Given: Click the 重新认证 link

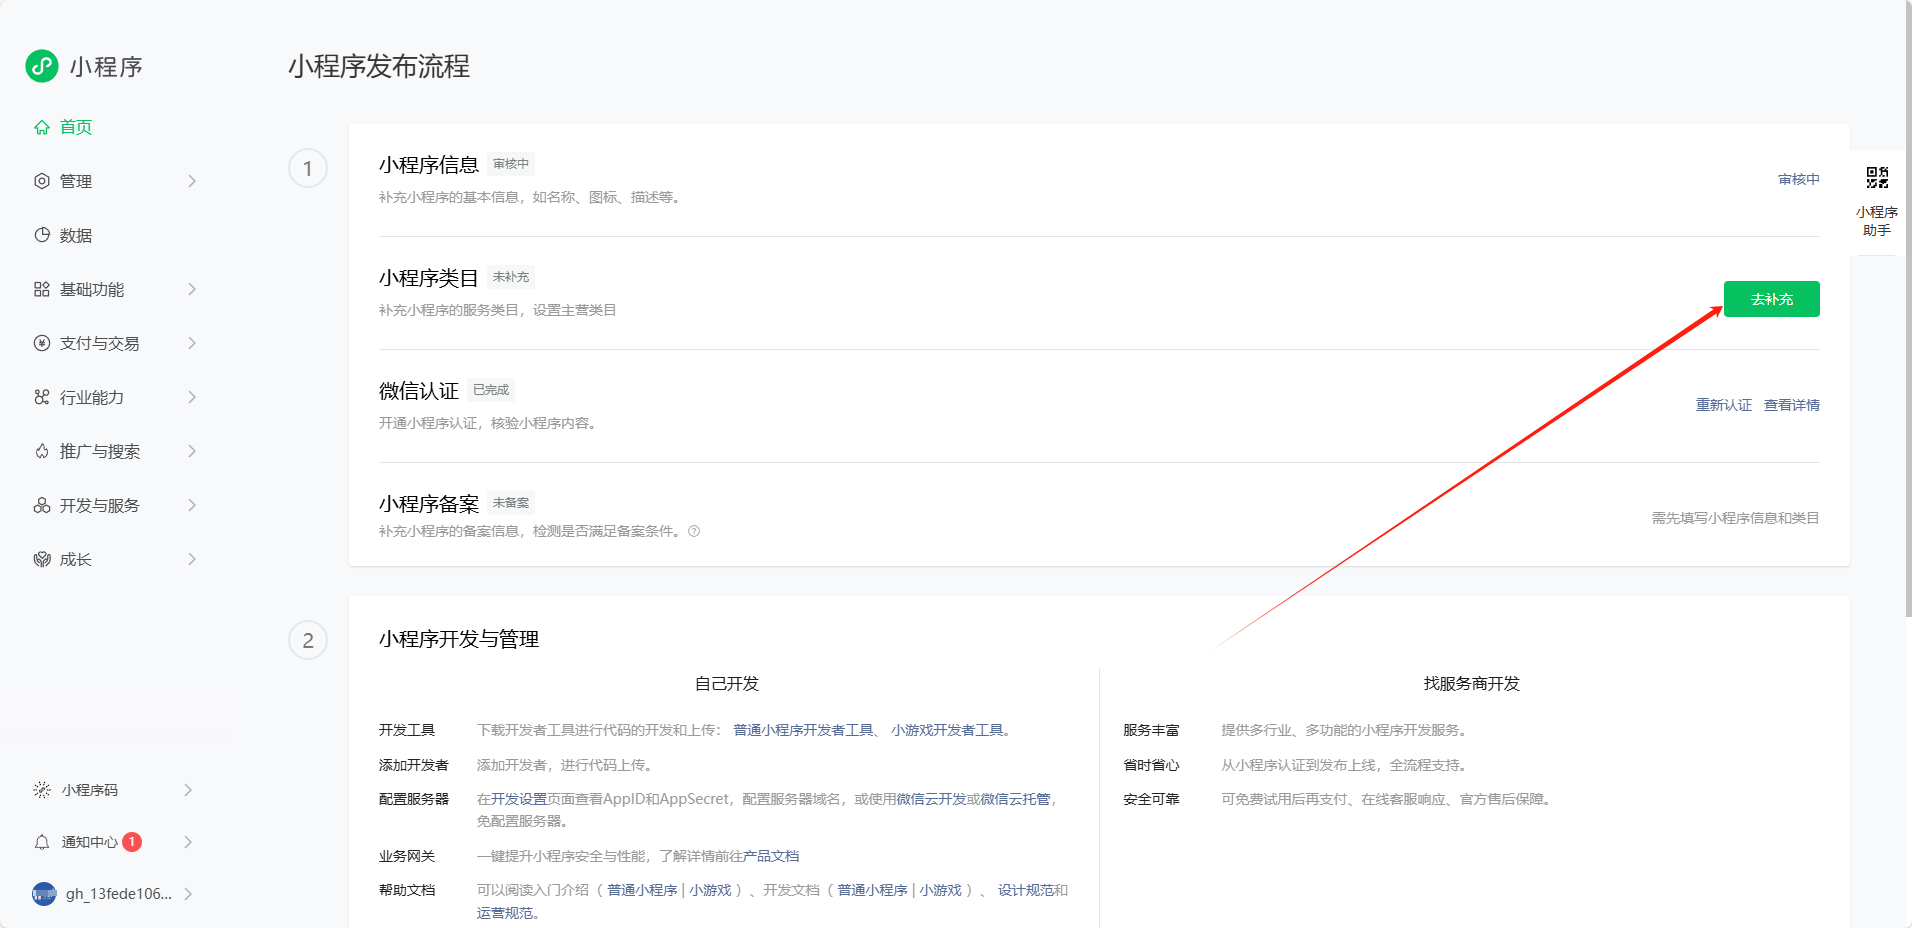Looking at the screenshot, I should [x=1723, y=404].
